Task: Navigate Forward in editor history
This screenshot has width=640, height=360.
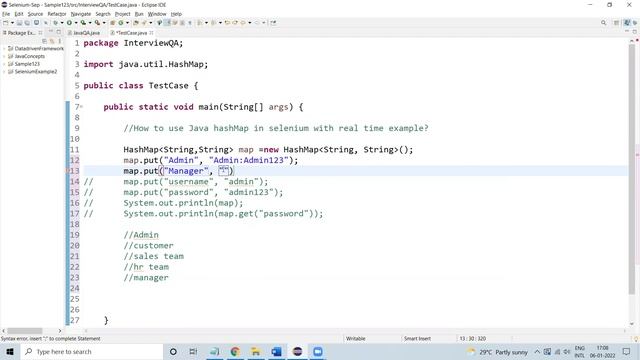Action: coord(257,23)
